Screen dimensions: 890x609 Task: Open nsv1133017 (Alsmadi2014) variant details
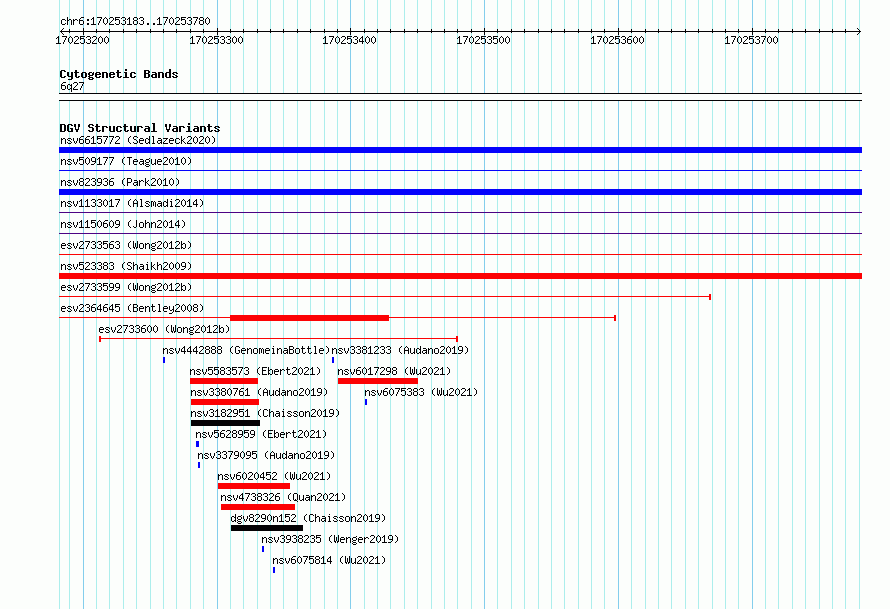[132, 203]
